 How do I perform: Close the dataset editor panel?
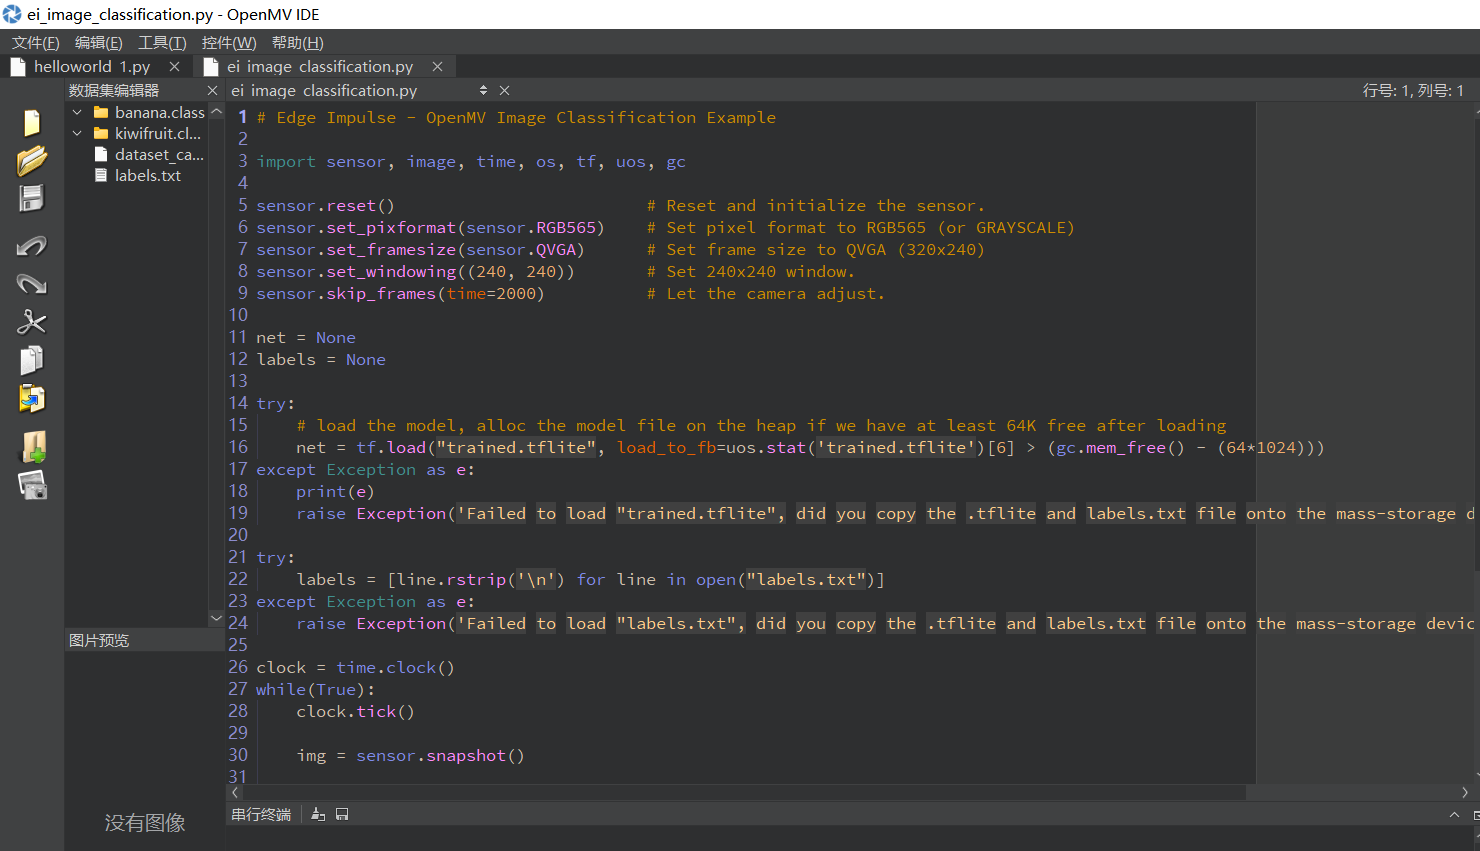pos(212,90)
